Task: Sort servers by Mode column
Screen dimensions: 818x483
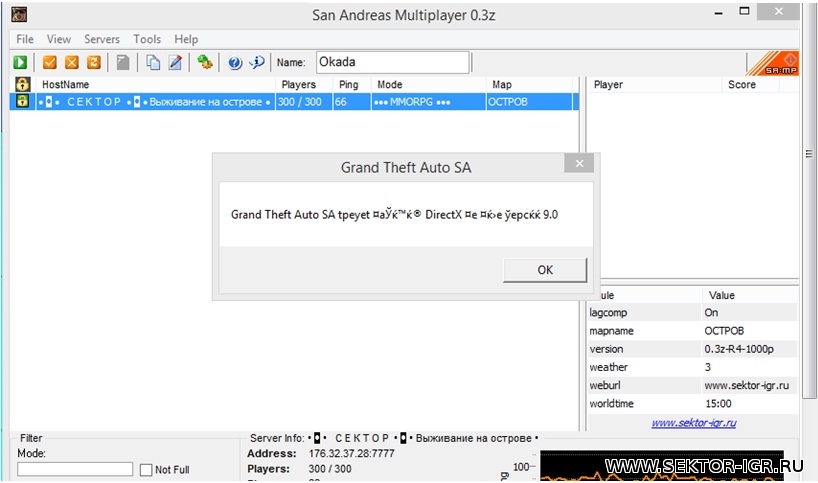Action: click(x=428, y=84)
